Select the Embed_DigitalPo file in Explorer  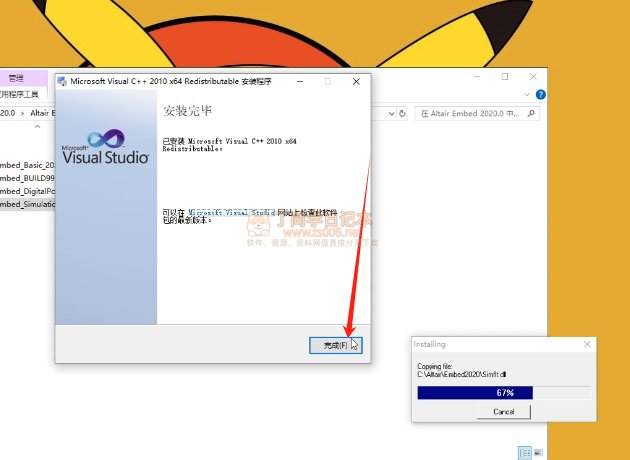point(27,191)
